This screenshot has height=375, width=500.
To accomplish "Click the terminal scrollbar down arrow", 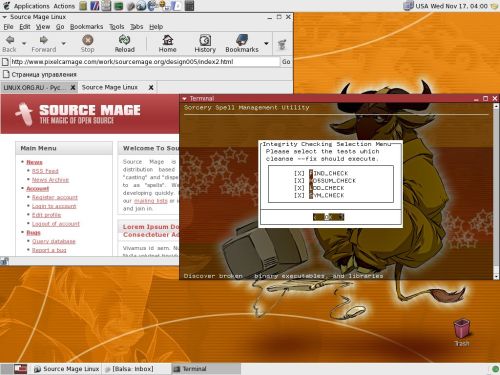I will tap(496, 276).
